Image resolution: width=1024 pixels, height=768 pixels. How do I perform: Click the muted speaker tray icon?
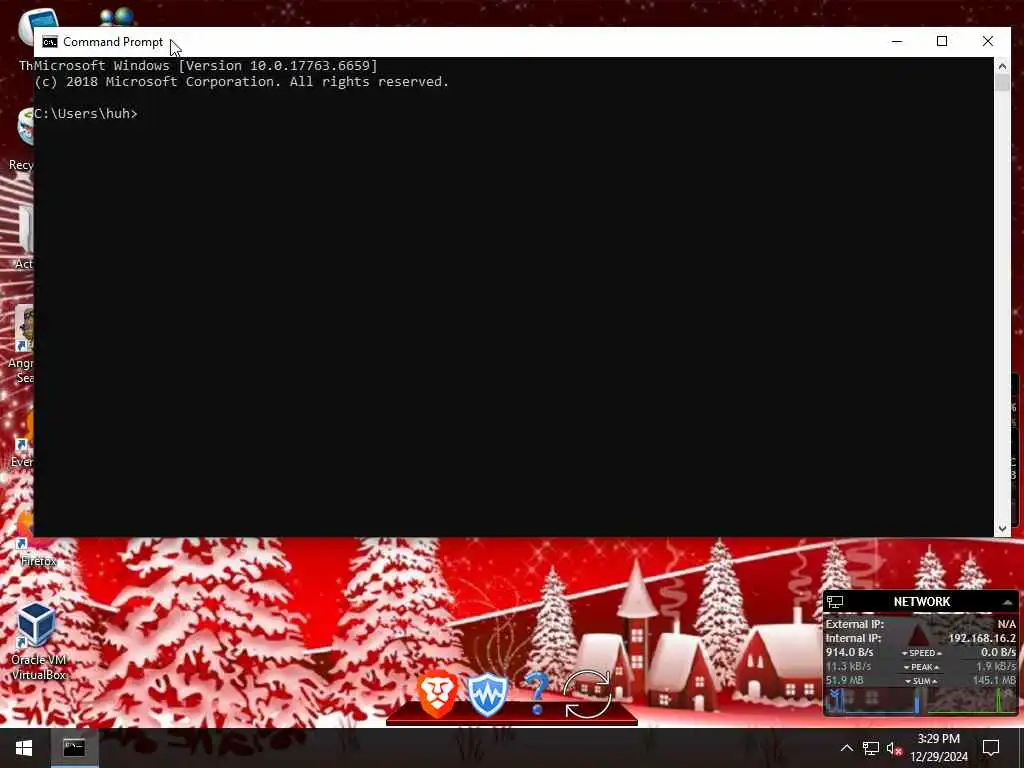pos(894,748)
